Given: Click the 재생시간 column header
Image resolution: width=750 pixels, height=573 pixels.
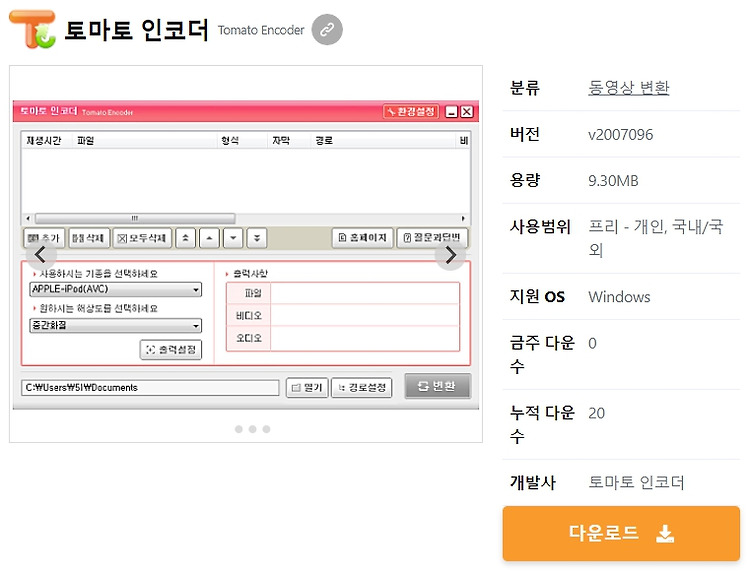Looking at the screenshot, I should [x=44, y=141].
